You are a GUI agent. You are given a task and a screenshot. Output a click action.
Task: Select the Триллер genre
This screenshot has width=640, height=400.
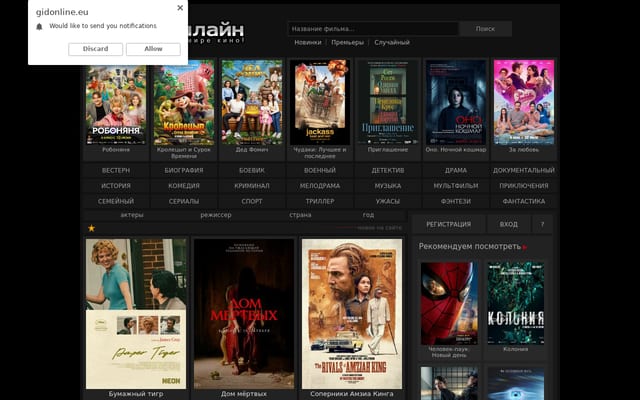[320, 201]
